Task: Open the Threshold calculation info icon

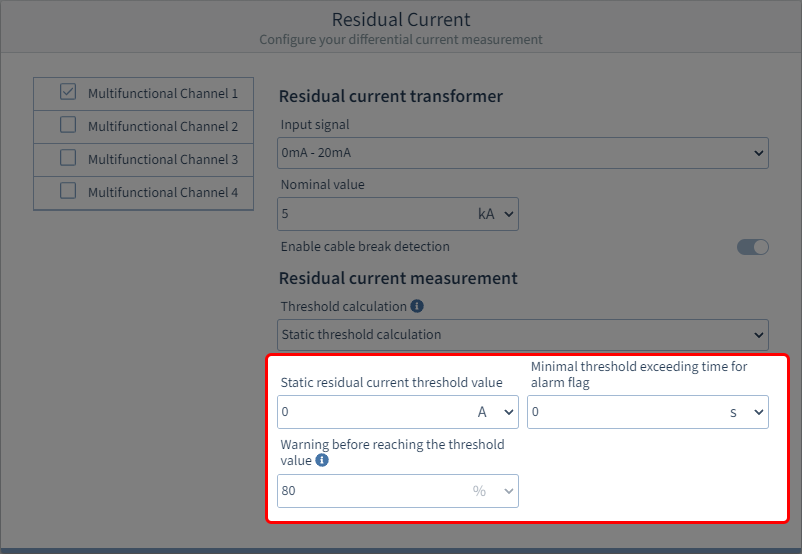Action: pyautogui.click(x=417, y=306)
